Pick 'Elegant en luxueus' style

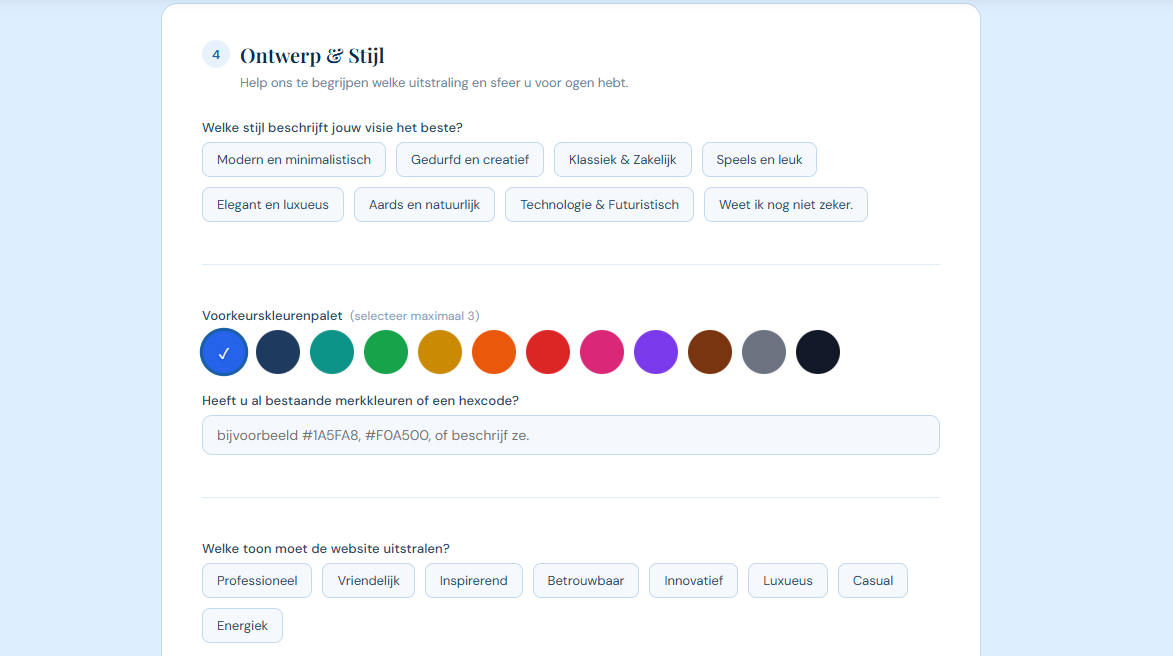[x=272, y=204]
